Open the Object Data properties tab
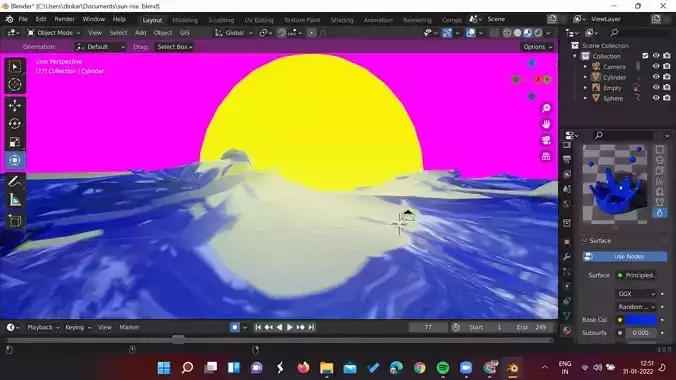 pyautogui.click(x=567, y=316)
